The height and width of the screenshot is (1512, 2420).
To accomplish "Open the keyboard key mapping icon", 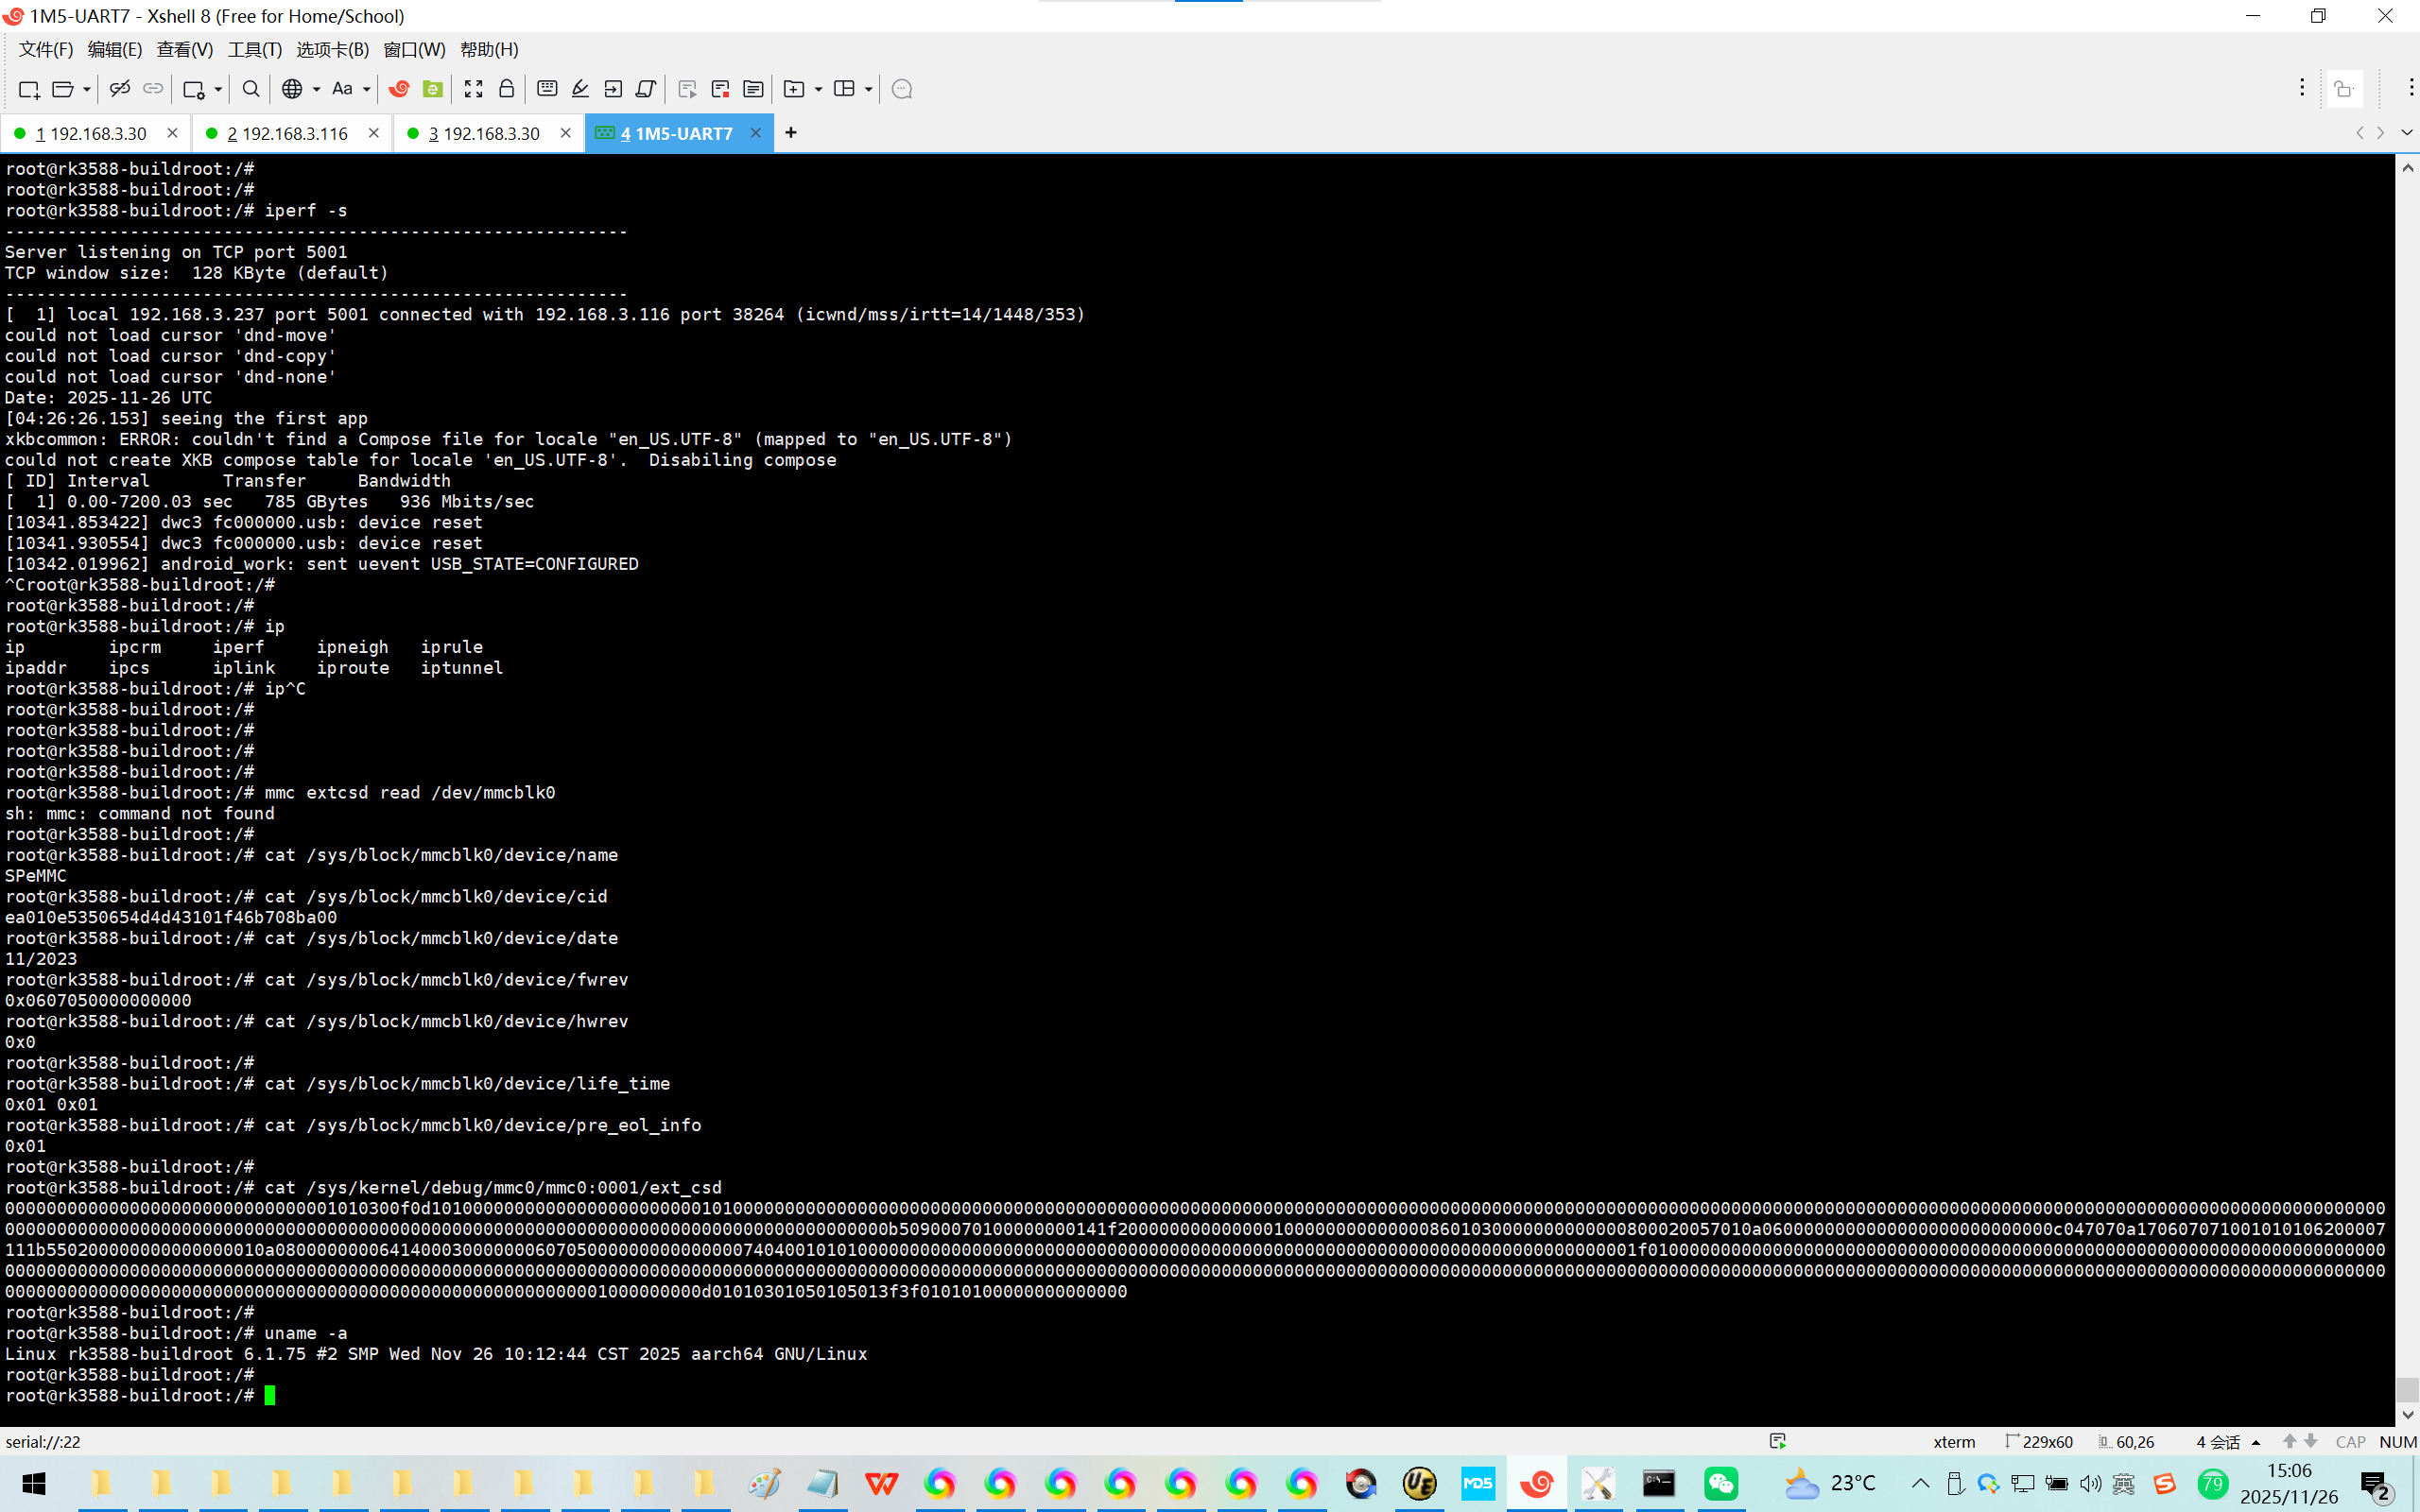I will click(547, 89).
